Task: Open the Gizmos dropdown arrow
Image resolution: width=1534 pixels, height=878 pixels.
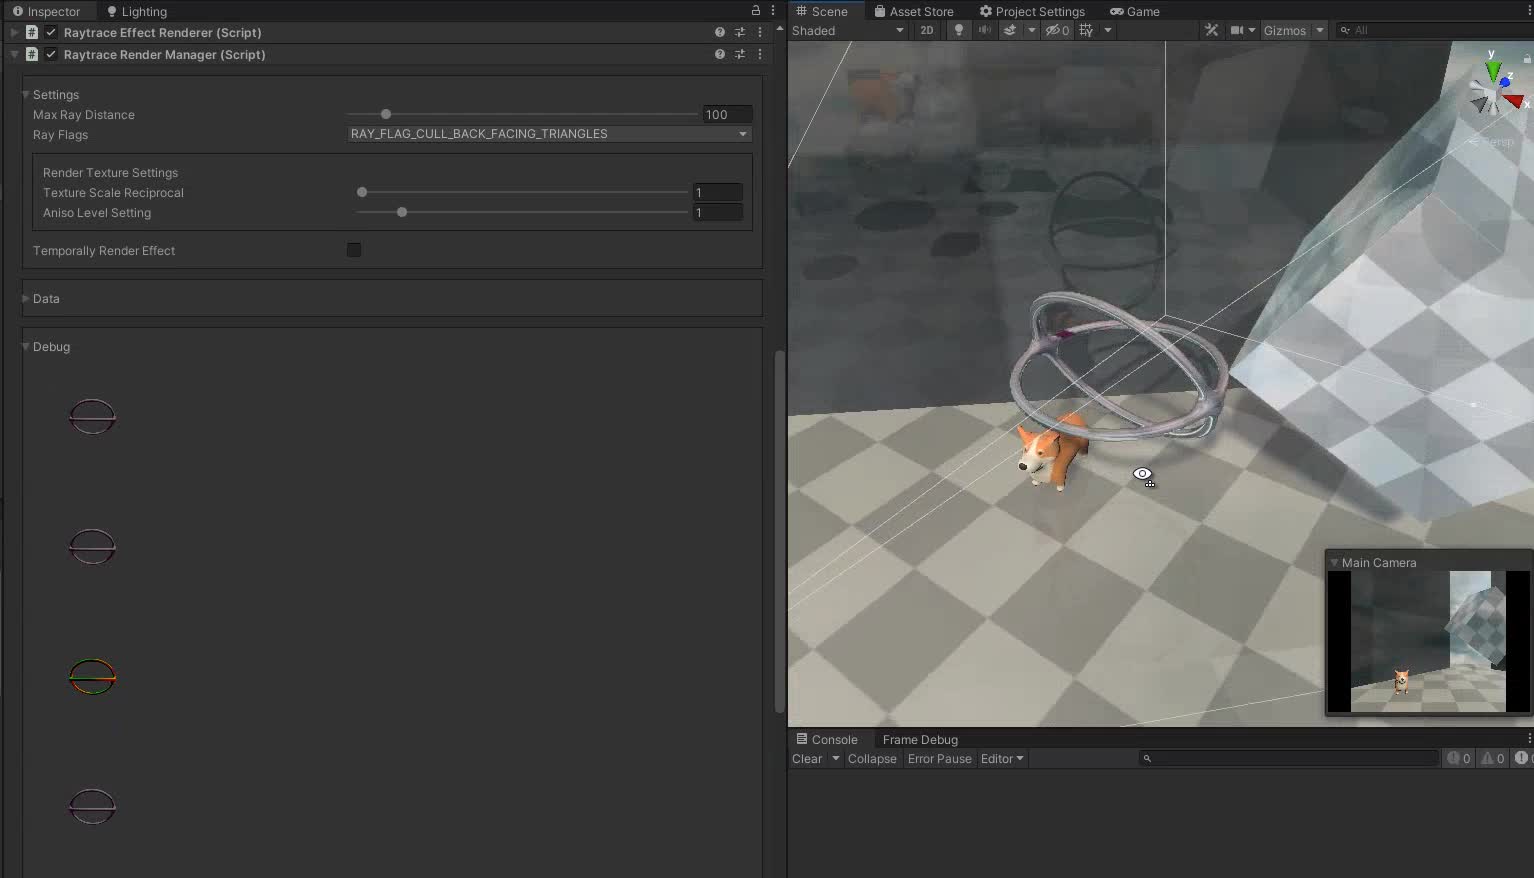Action: pyautogui.click(x=1320, y=30)
